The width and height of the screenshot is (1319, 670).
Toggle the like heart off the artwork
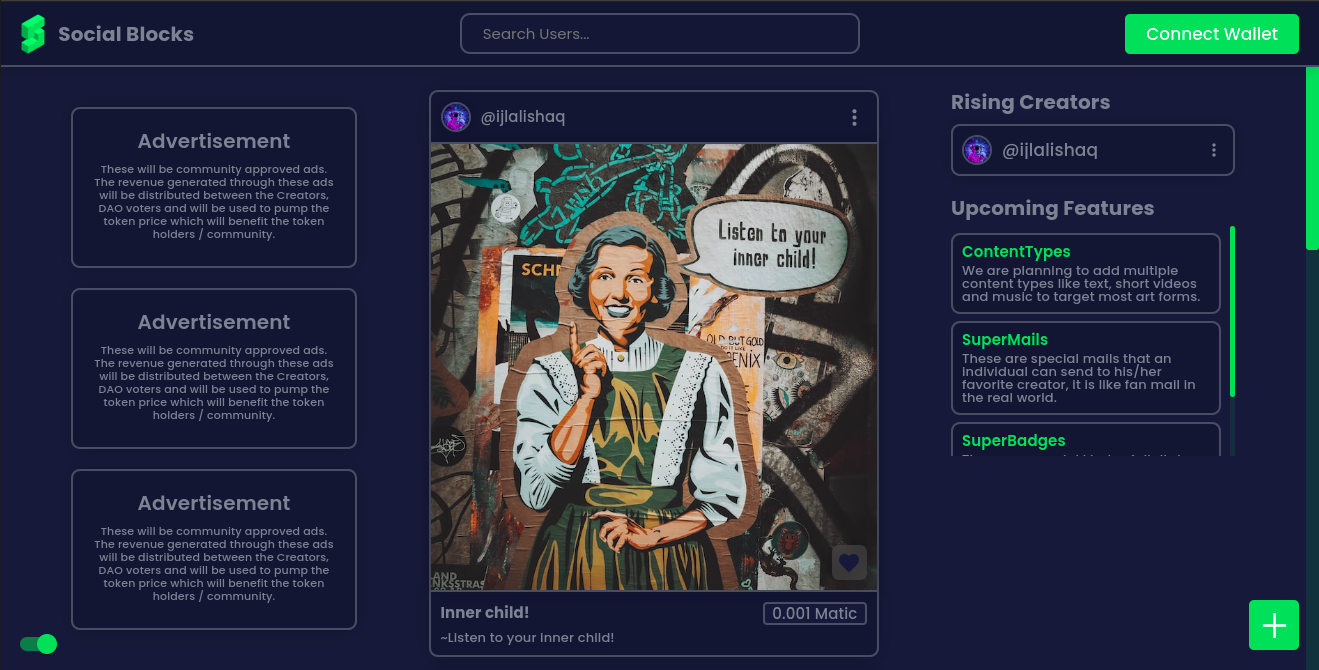pyautogui.click(x=848, y=562)
